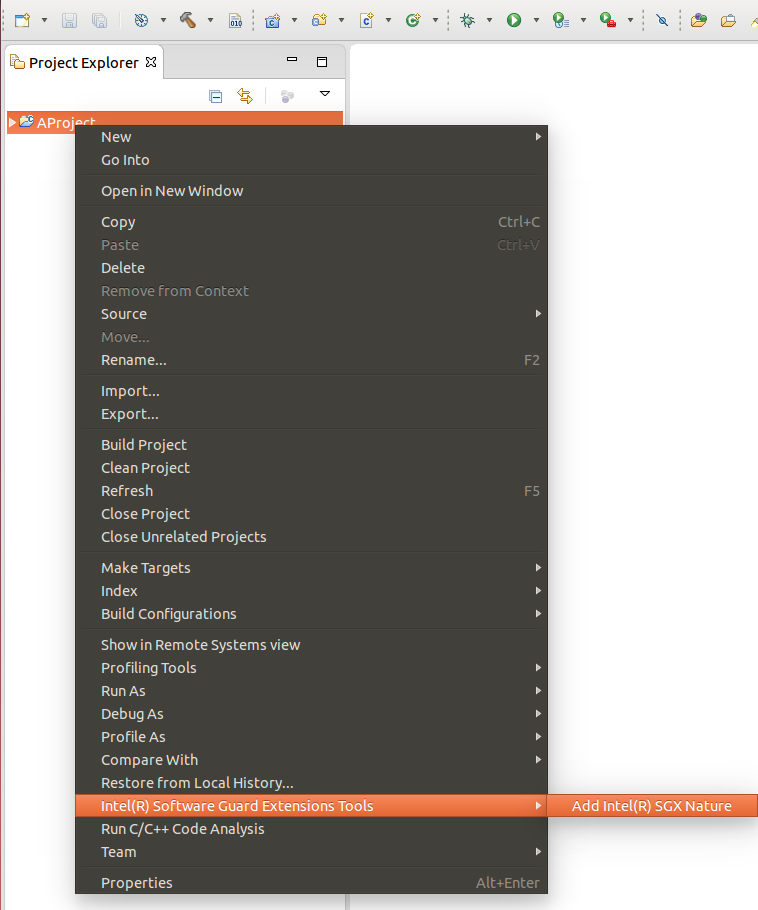The image size is (758, 910).
Task: Click the New wizard toolbar icon
Action: click(22, 19)
